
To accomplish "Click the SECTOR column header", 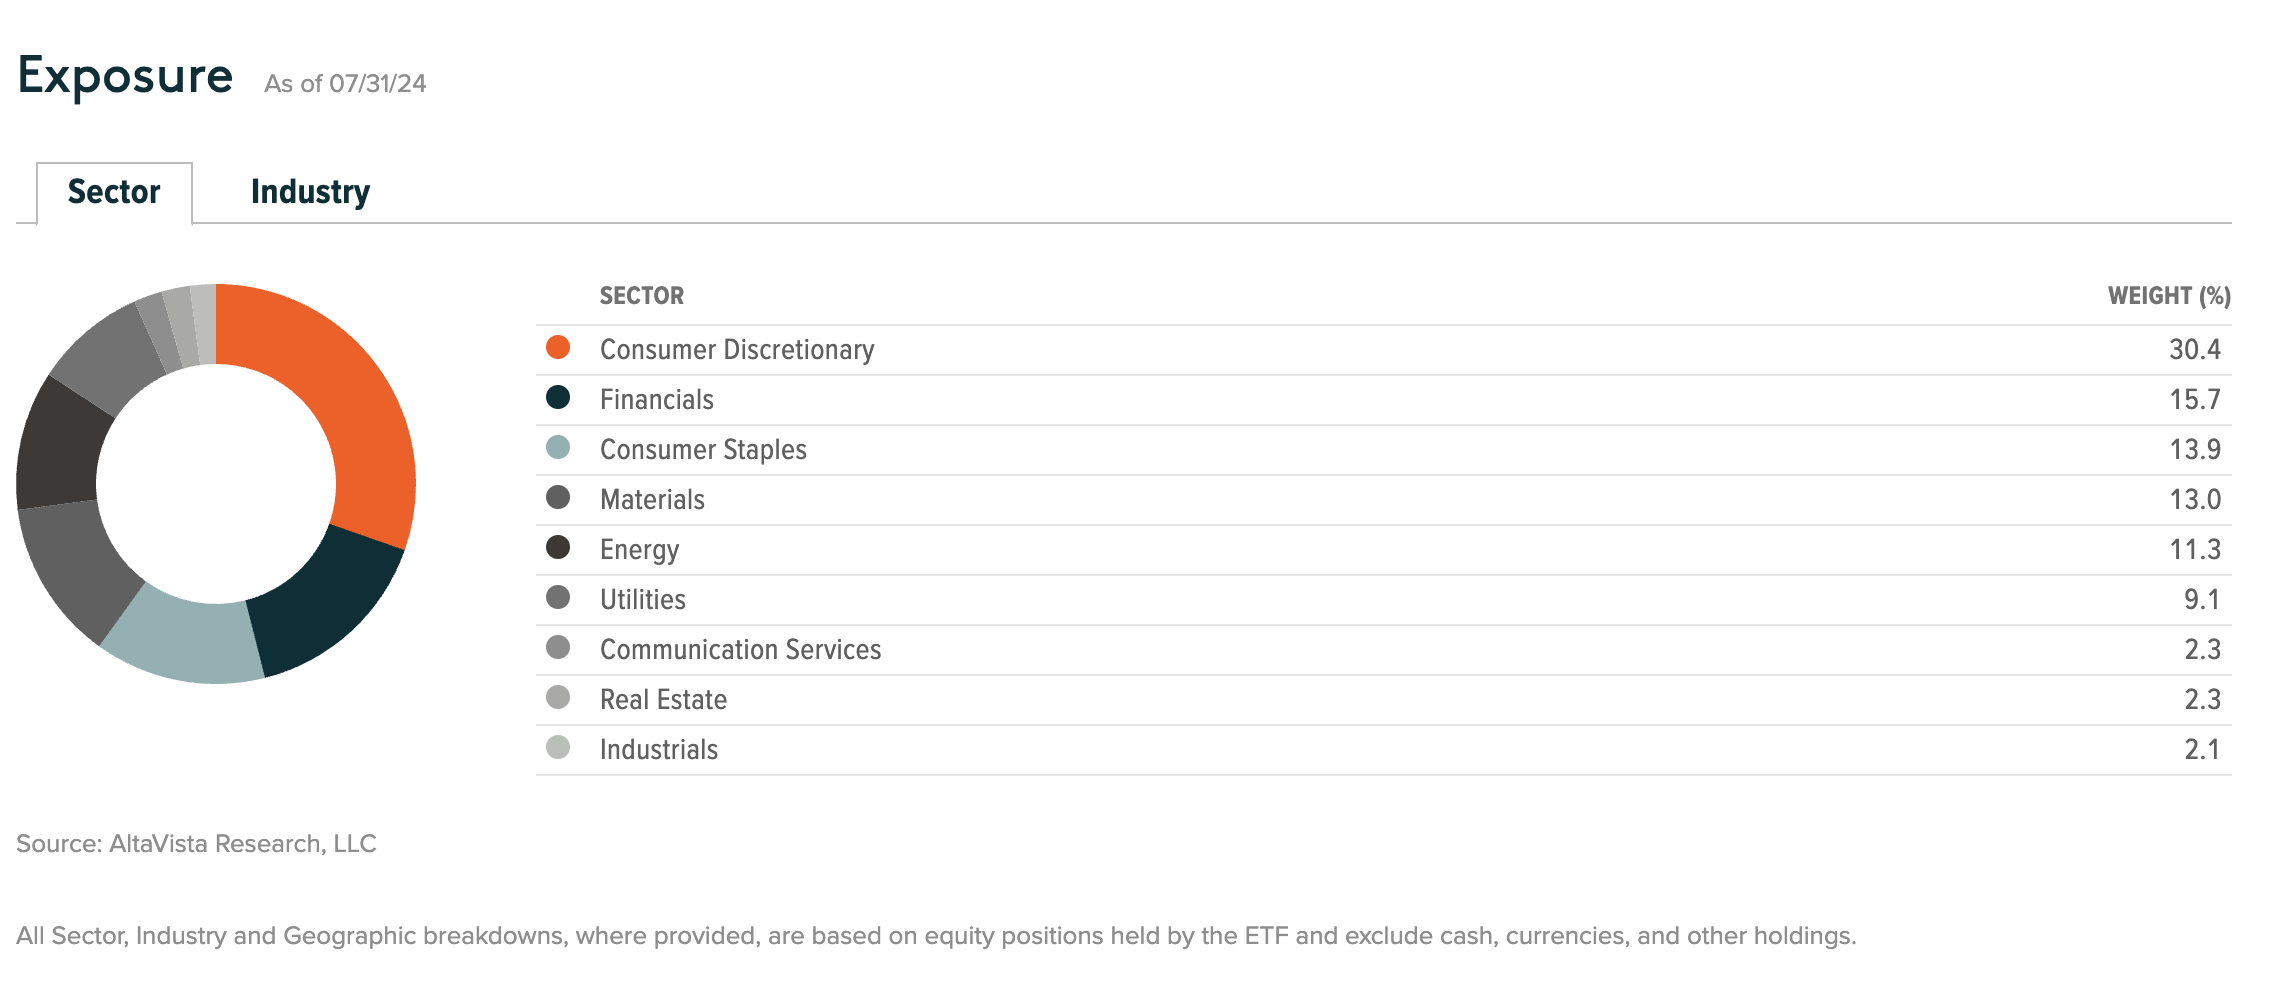I will tap(642, 296).
